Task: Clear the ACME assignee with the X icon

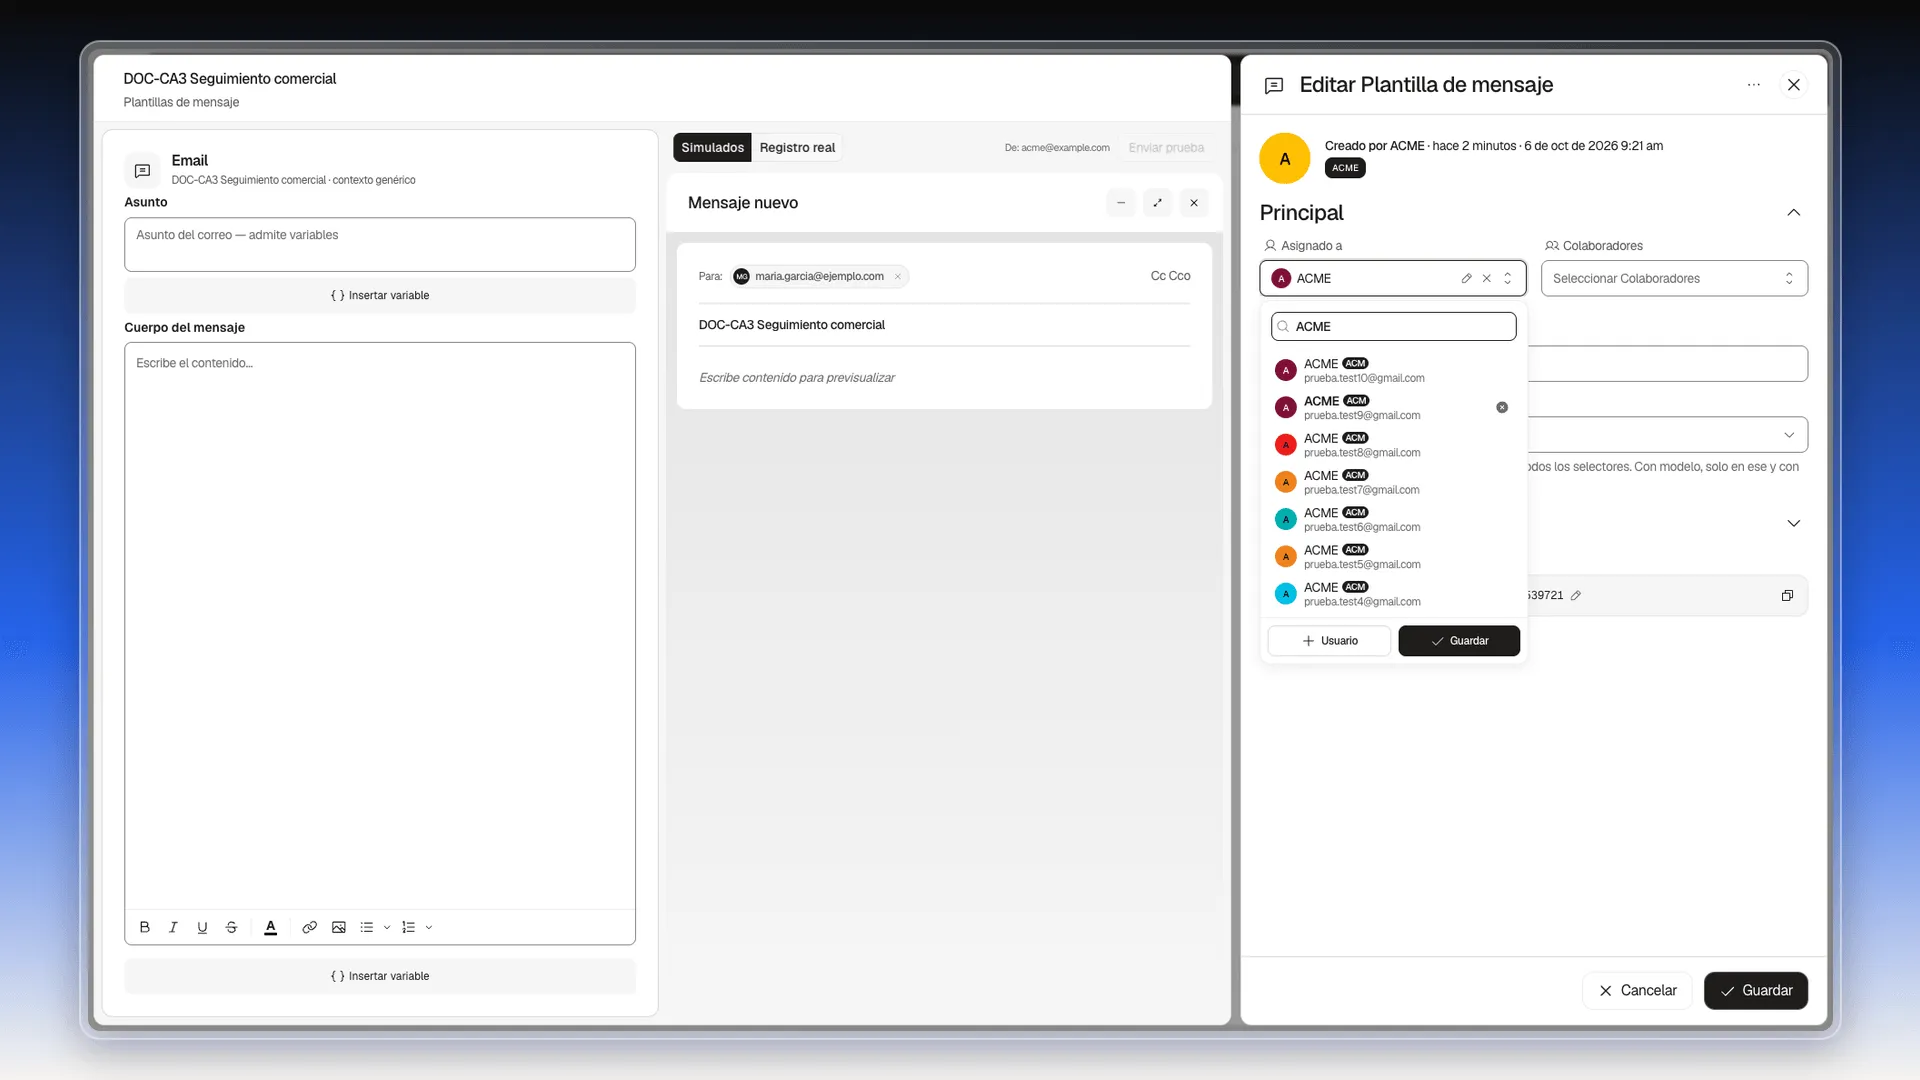Action: pos(1487,279)
